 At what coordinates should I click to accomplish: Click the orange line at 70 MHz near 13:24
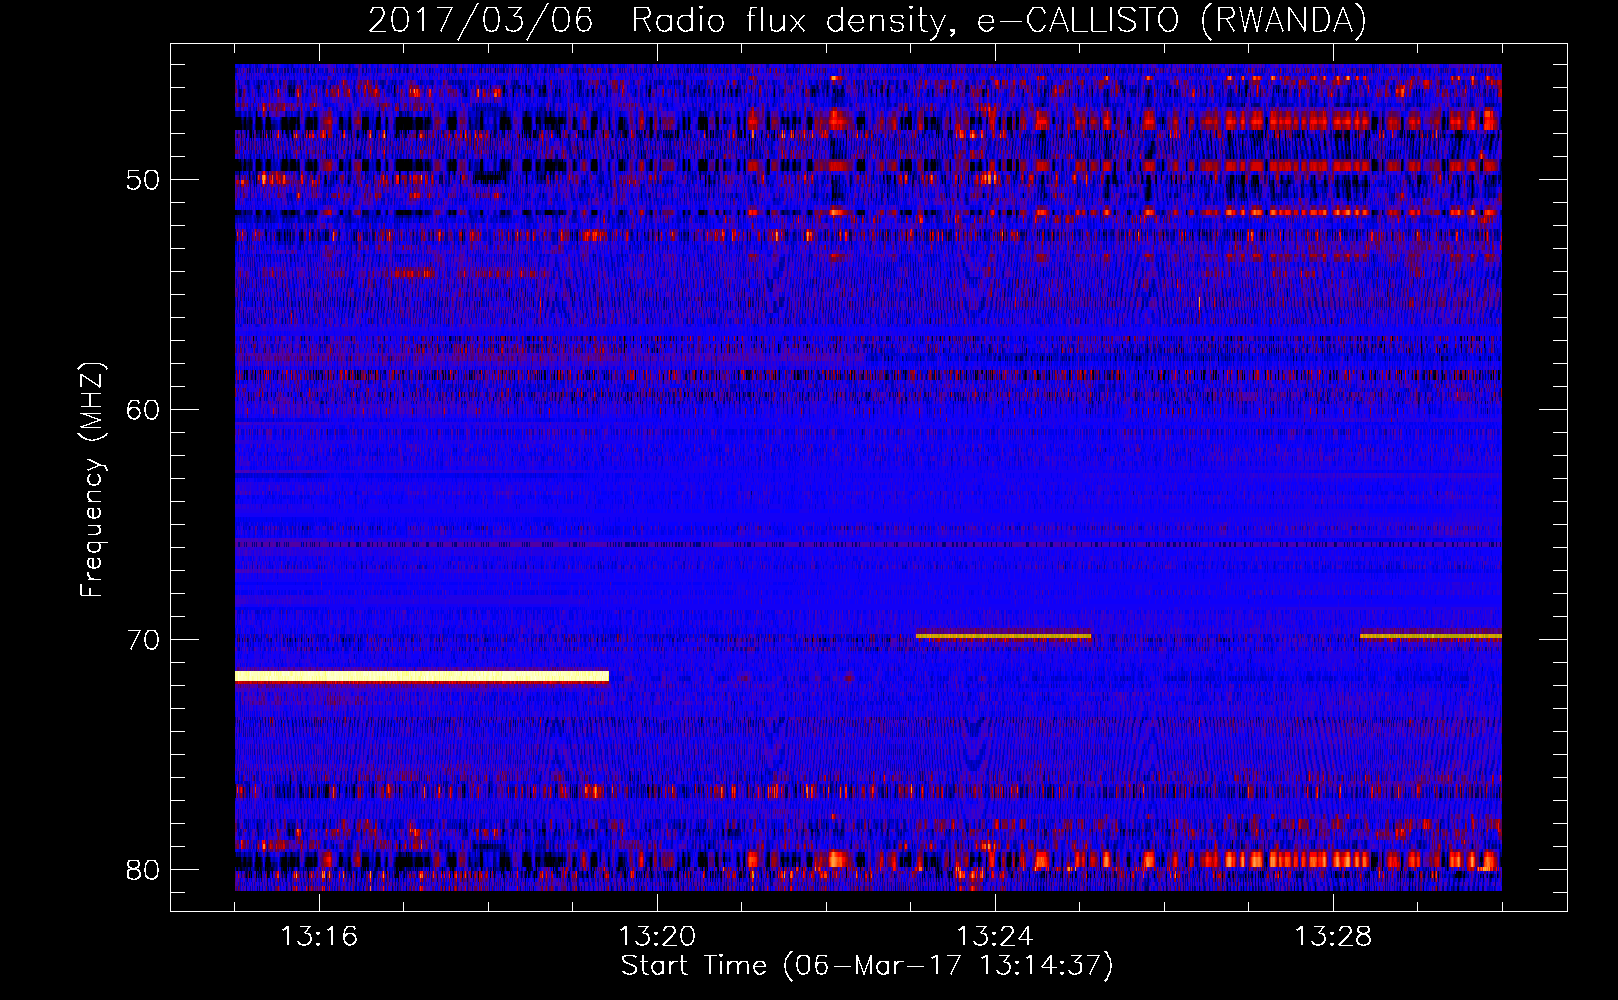point(1003,636)
